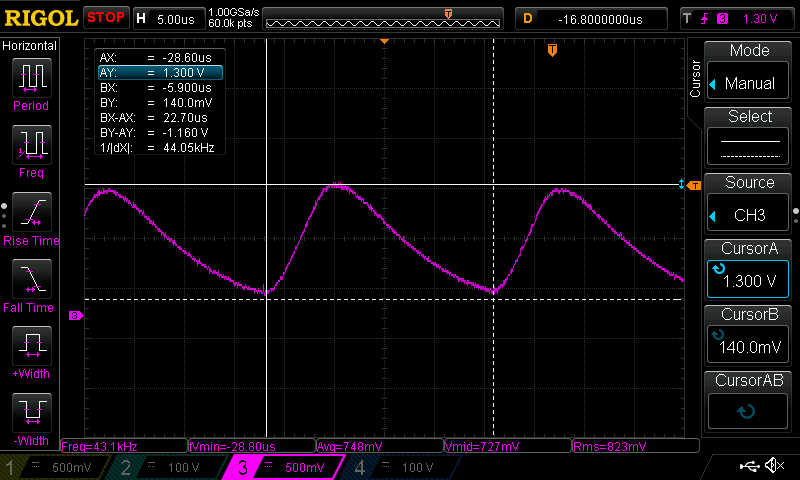The image size is (800, 480).
Task: Select the Fall Time measurement icon
Action: coord(32,279)
